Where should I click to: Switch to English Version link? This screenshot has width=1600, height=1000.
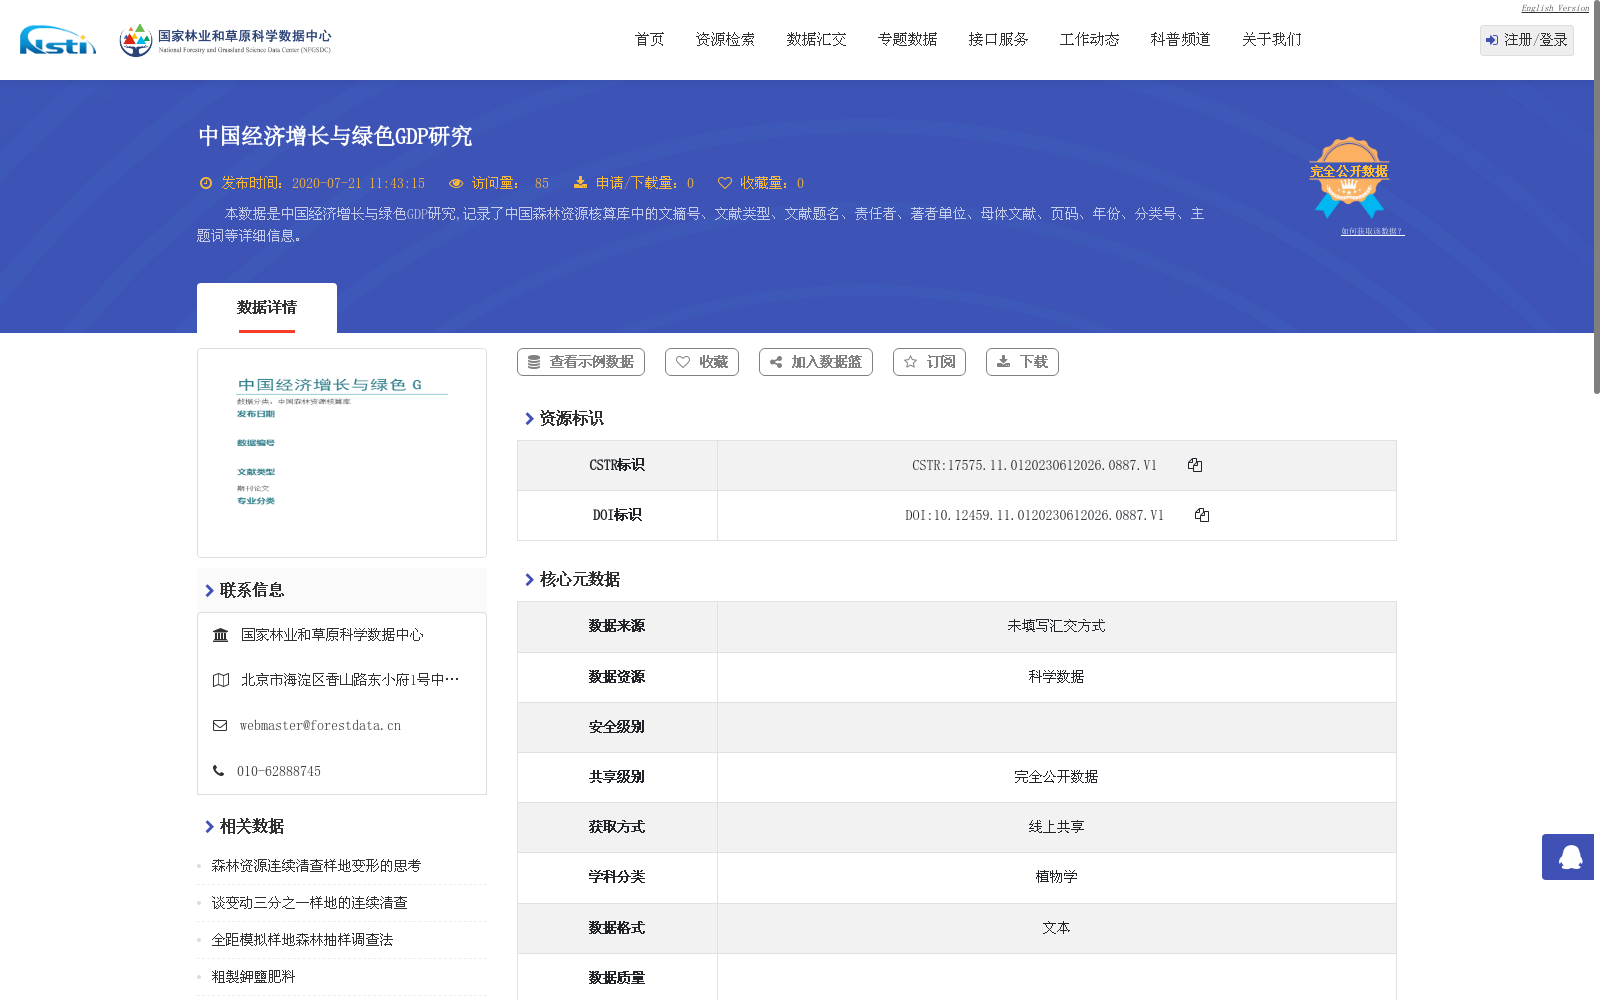pos(1555,8)
